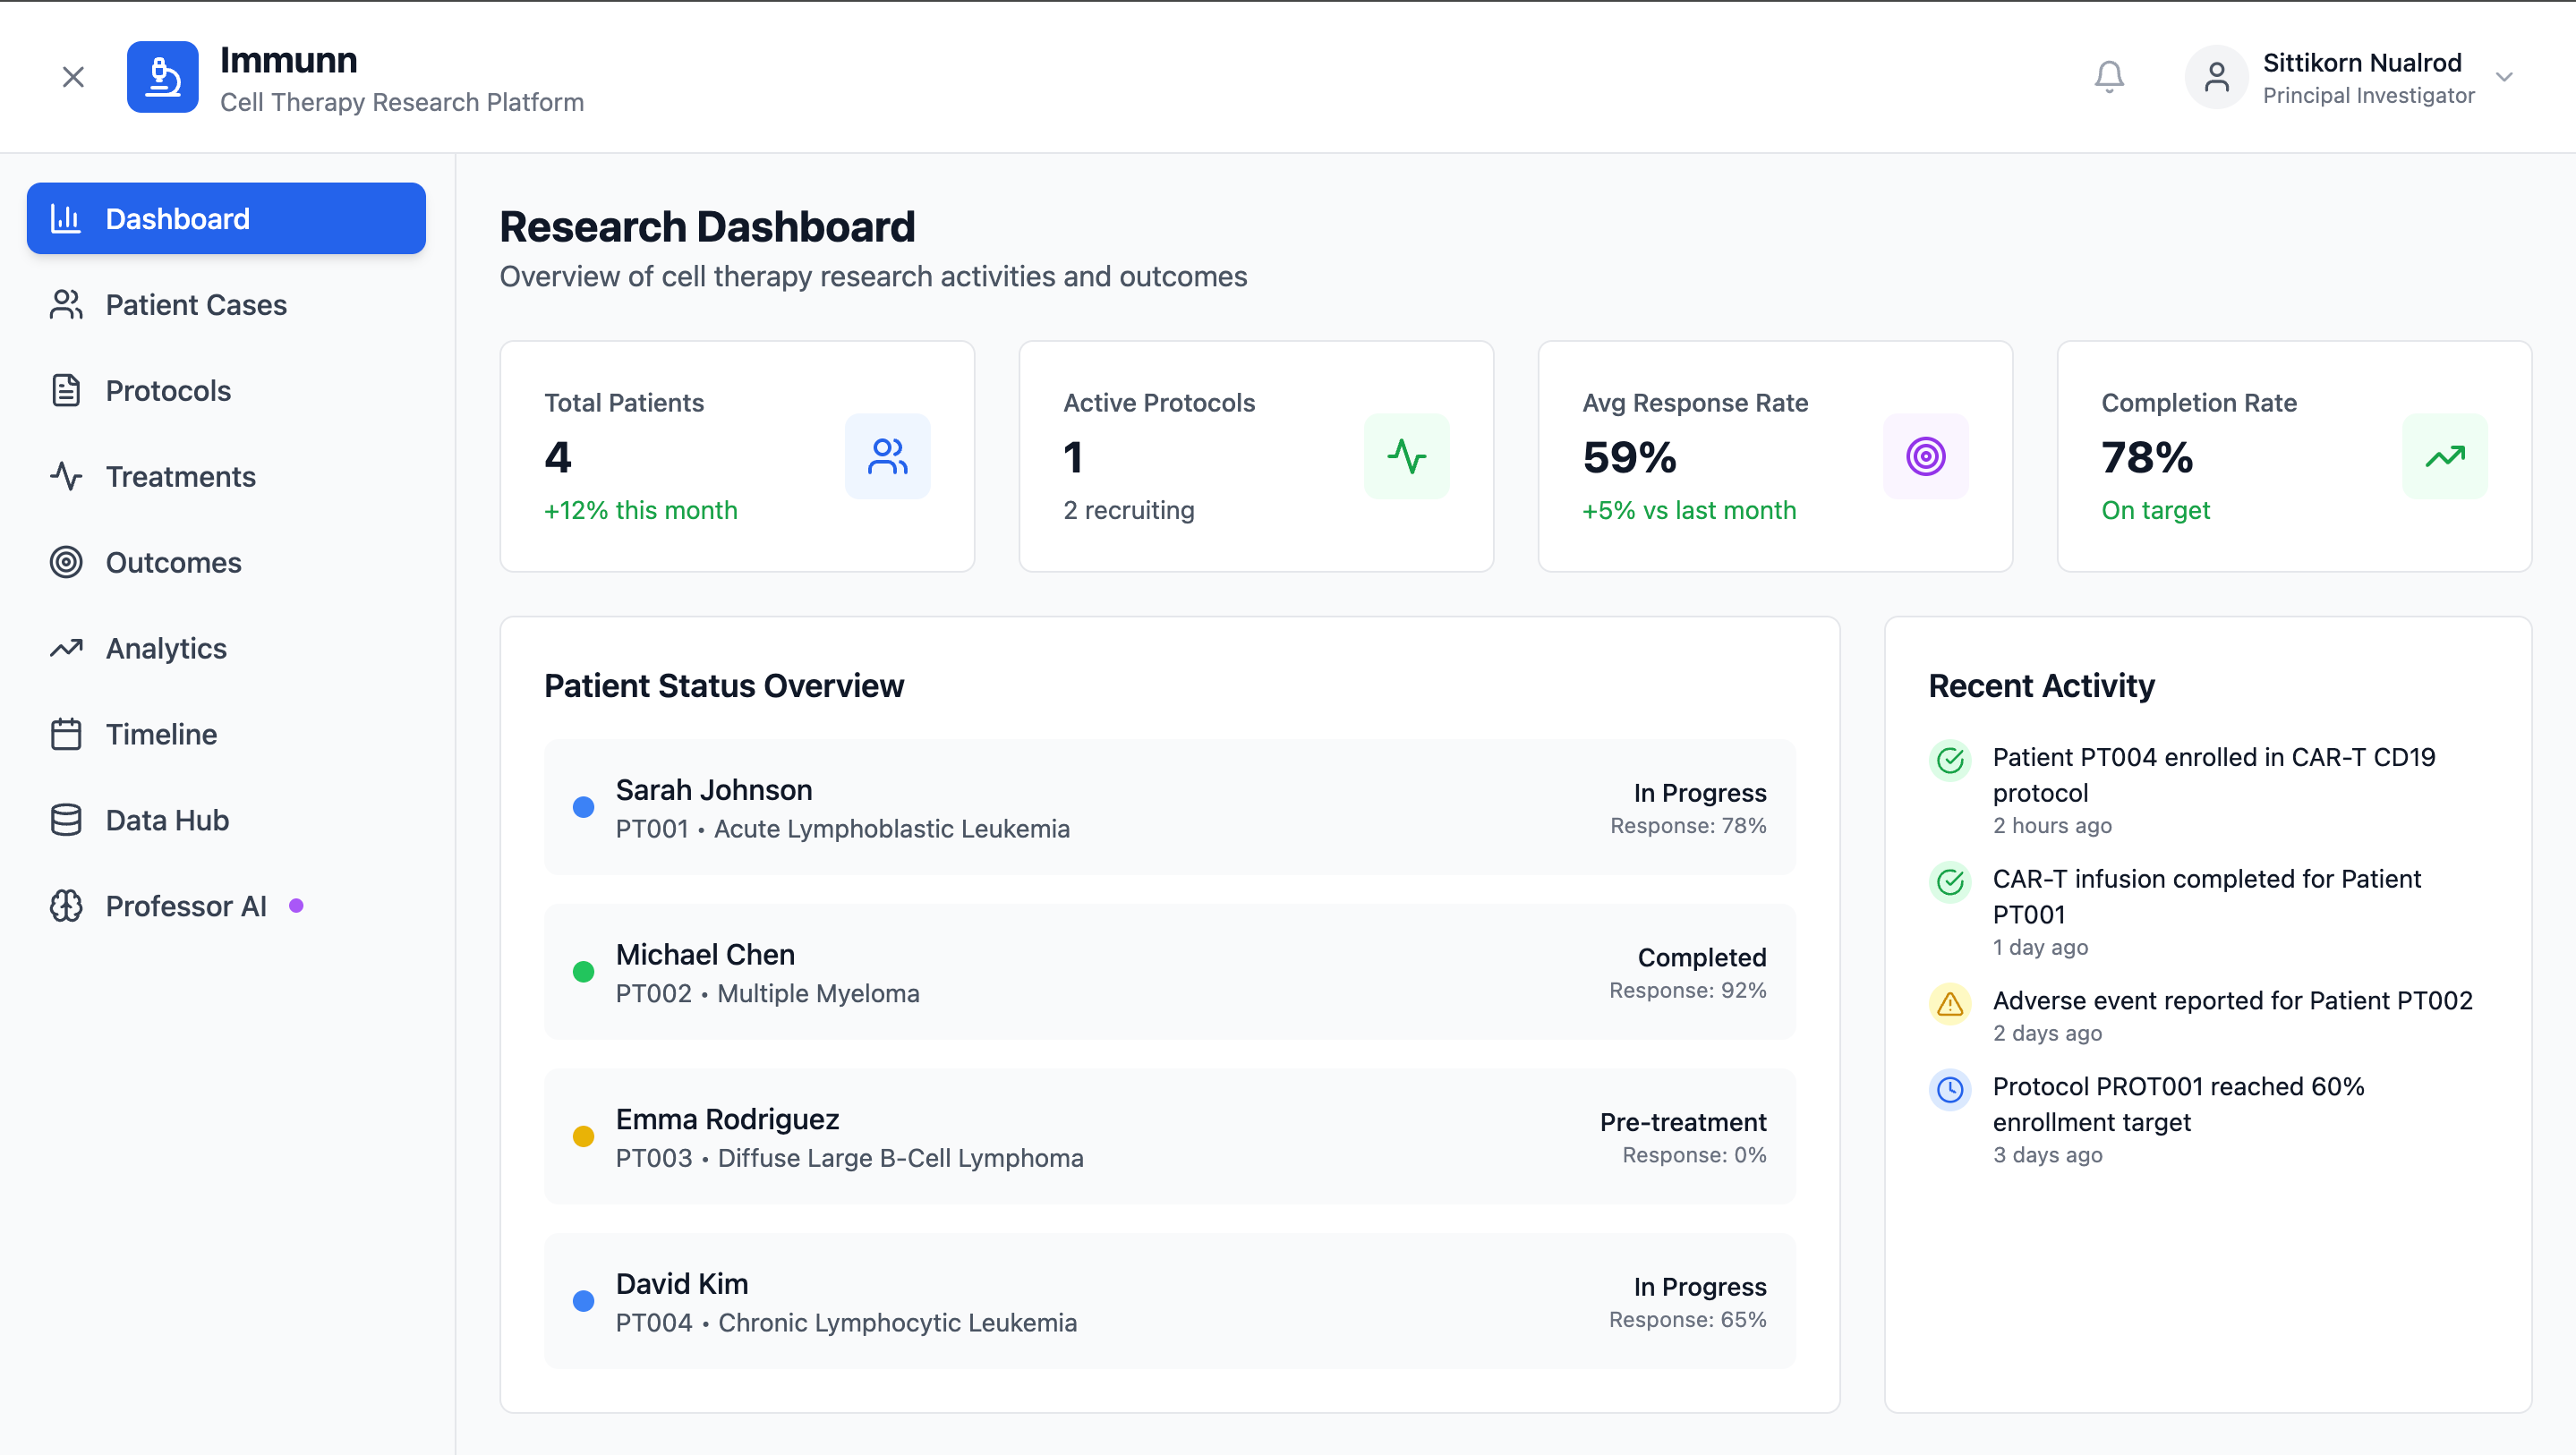2576x1455 pixels.
Task: Expand the Sittikorn Nualrod account dropdown
Action: point(2504,77)
